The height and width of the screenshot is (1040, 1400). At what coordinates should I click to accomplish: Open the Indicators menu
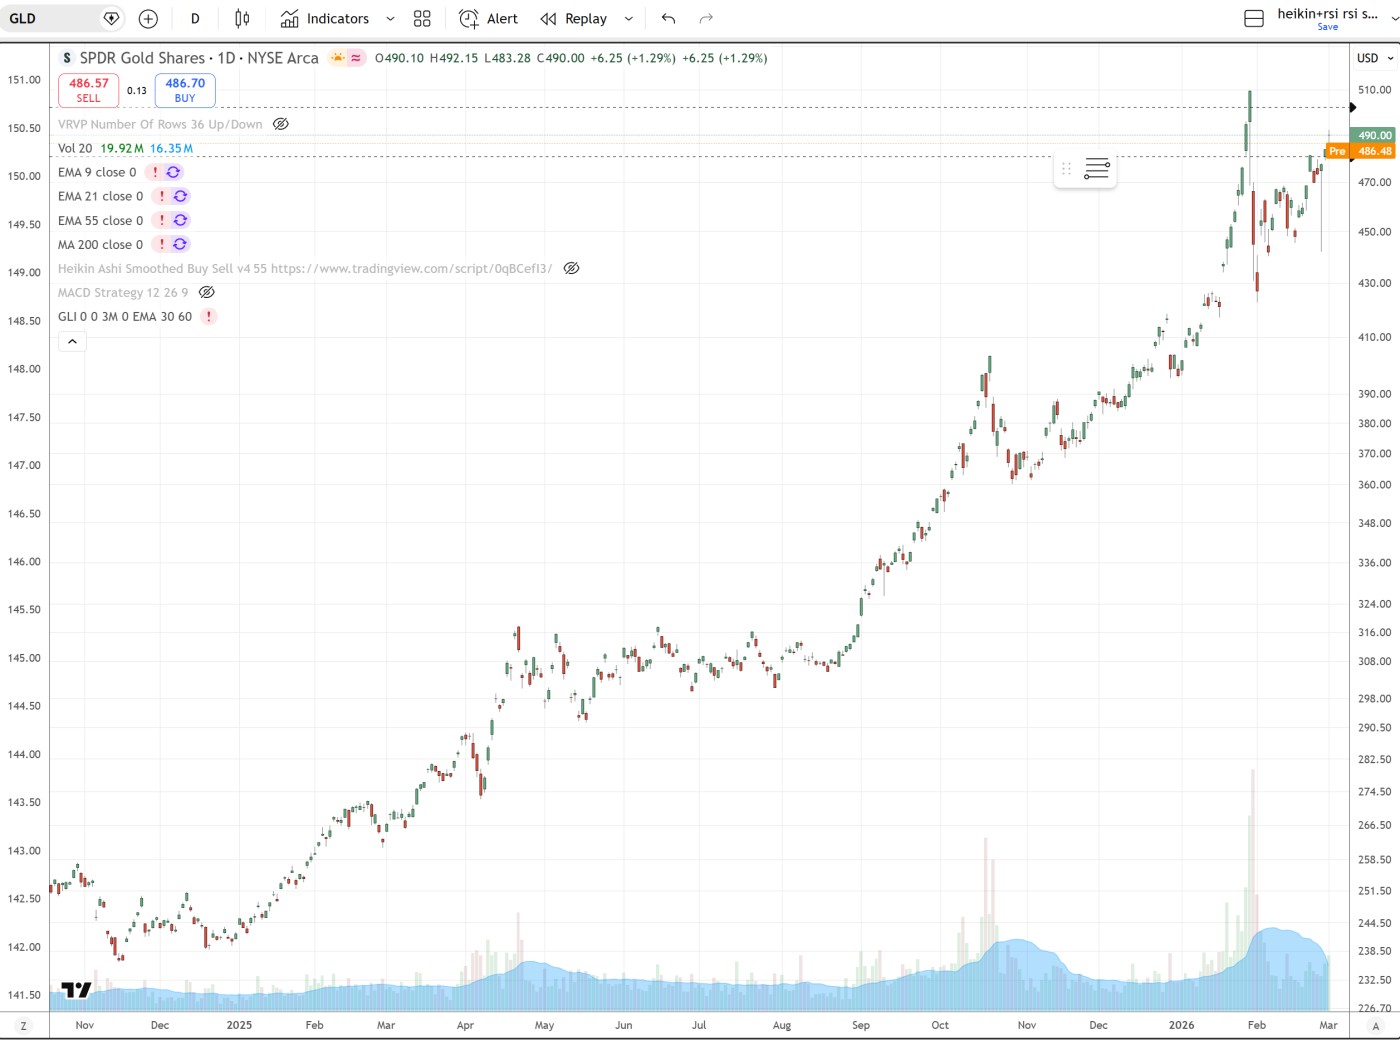coord(325,19)
